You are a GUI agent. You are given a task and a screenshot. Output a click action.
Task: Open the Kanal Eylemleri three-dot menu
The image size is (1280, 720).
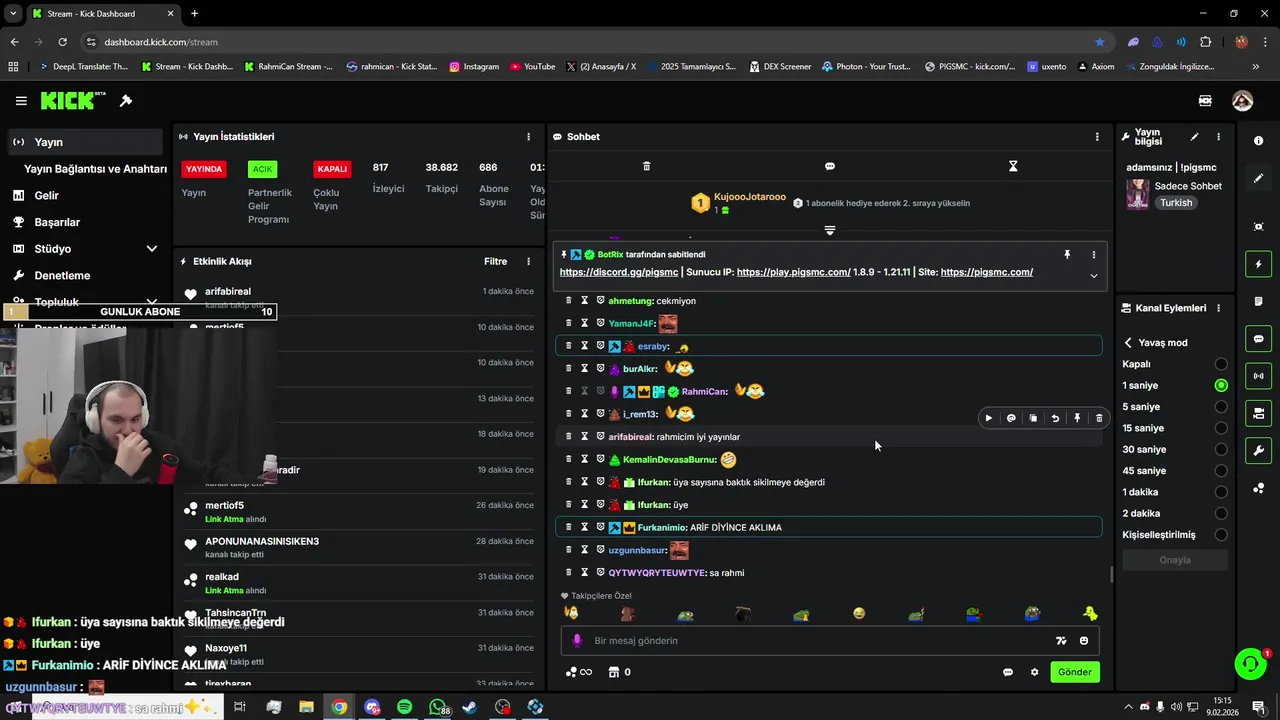pyautogui.click(x=1218, y=308)
